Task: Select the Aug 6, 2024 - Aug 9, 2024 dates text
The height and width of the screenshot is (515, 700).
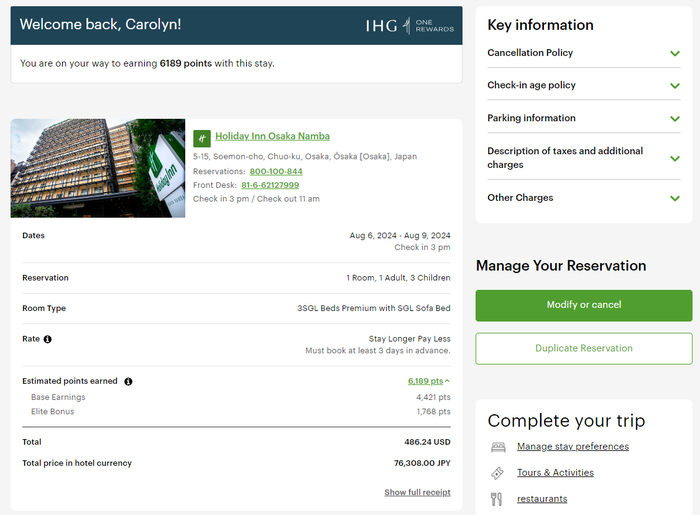Action: [x=400, y=236]
